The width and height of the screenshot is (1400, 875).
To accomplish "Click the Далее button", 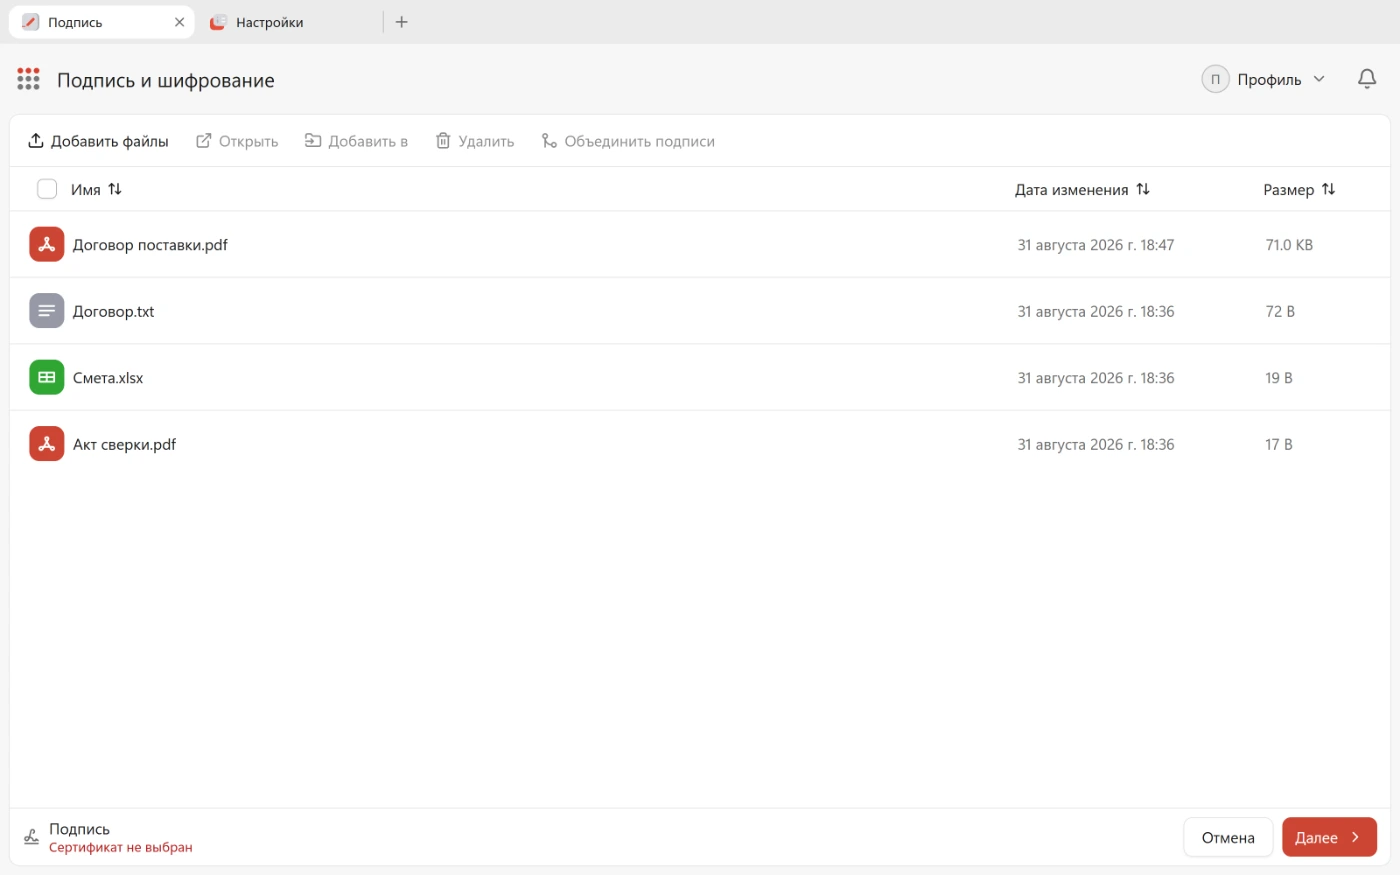I will point(1329,837).
